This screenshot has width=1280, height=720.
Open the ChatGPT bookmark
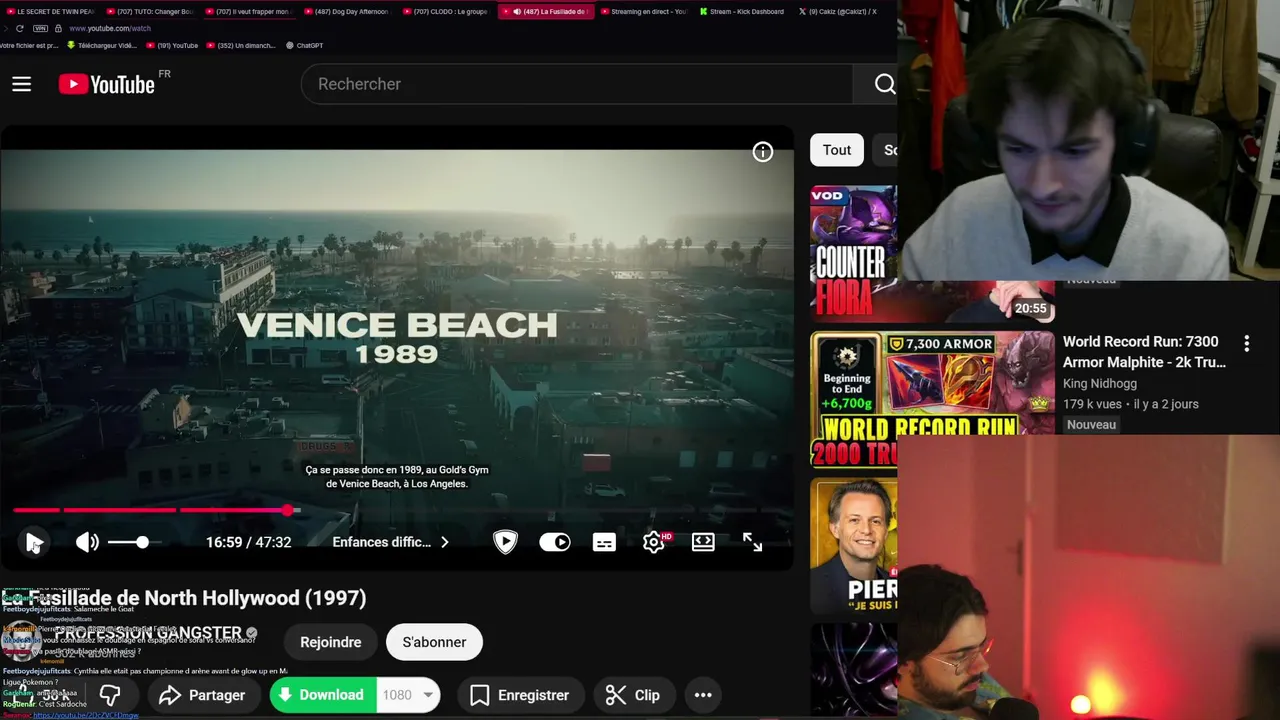click(x=304, y=45)
